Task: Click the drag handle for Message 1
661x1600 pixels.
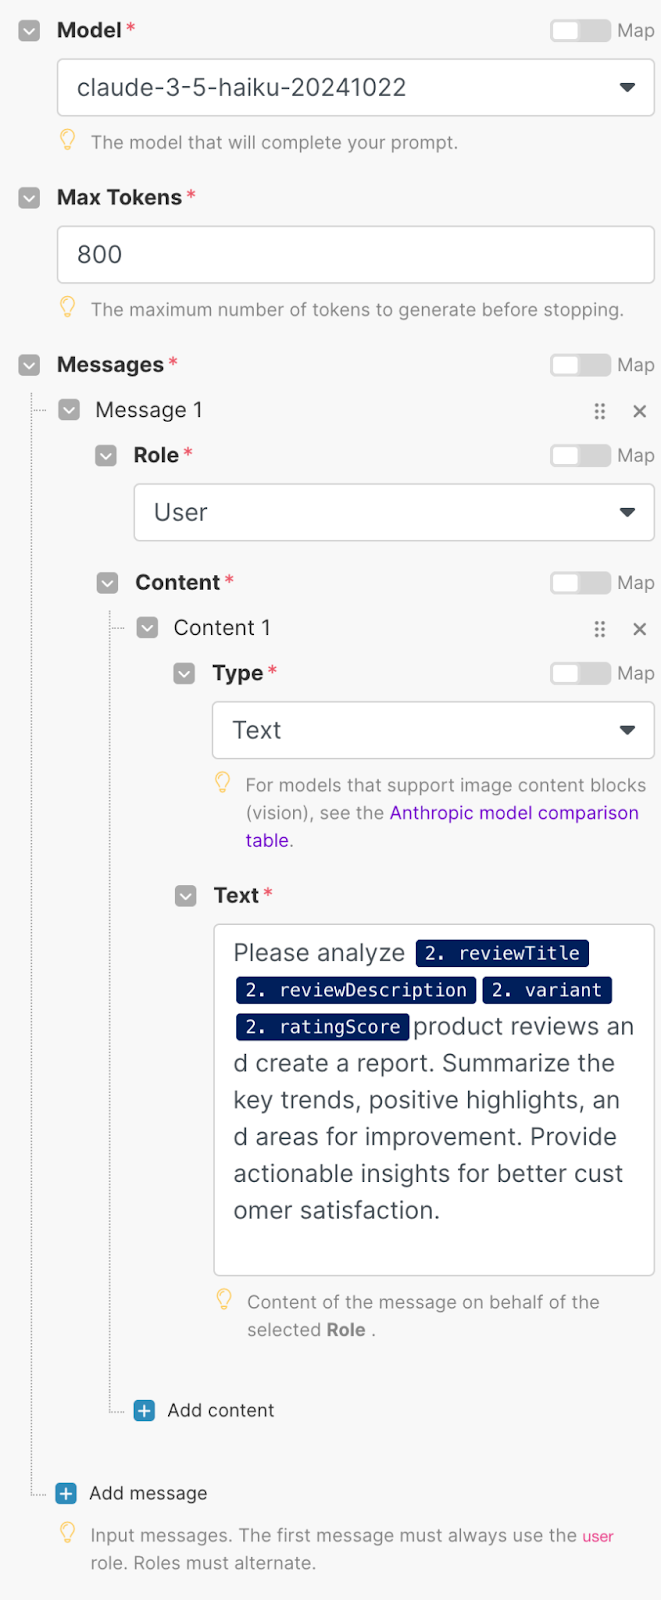Action: pos(600,411)
